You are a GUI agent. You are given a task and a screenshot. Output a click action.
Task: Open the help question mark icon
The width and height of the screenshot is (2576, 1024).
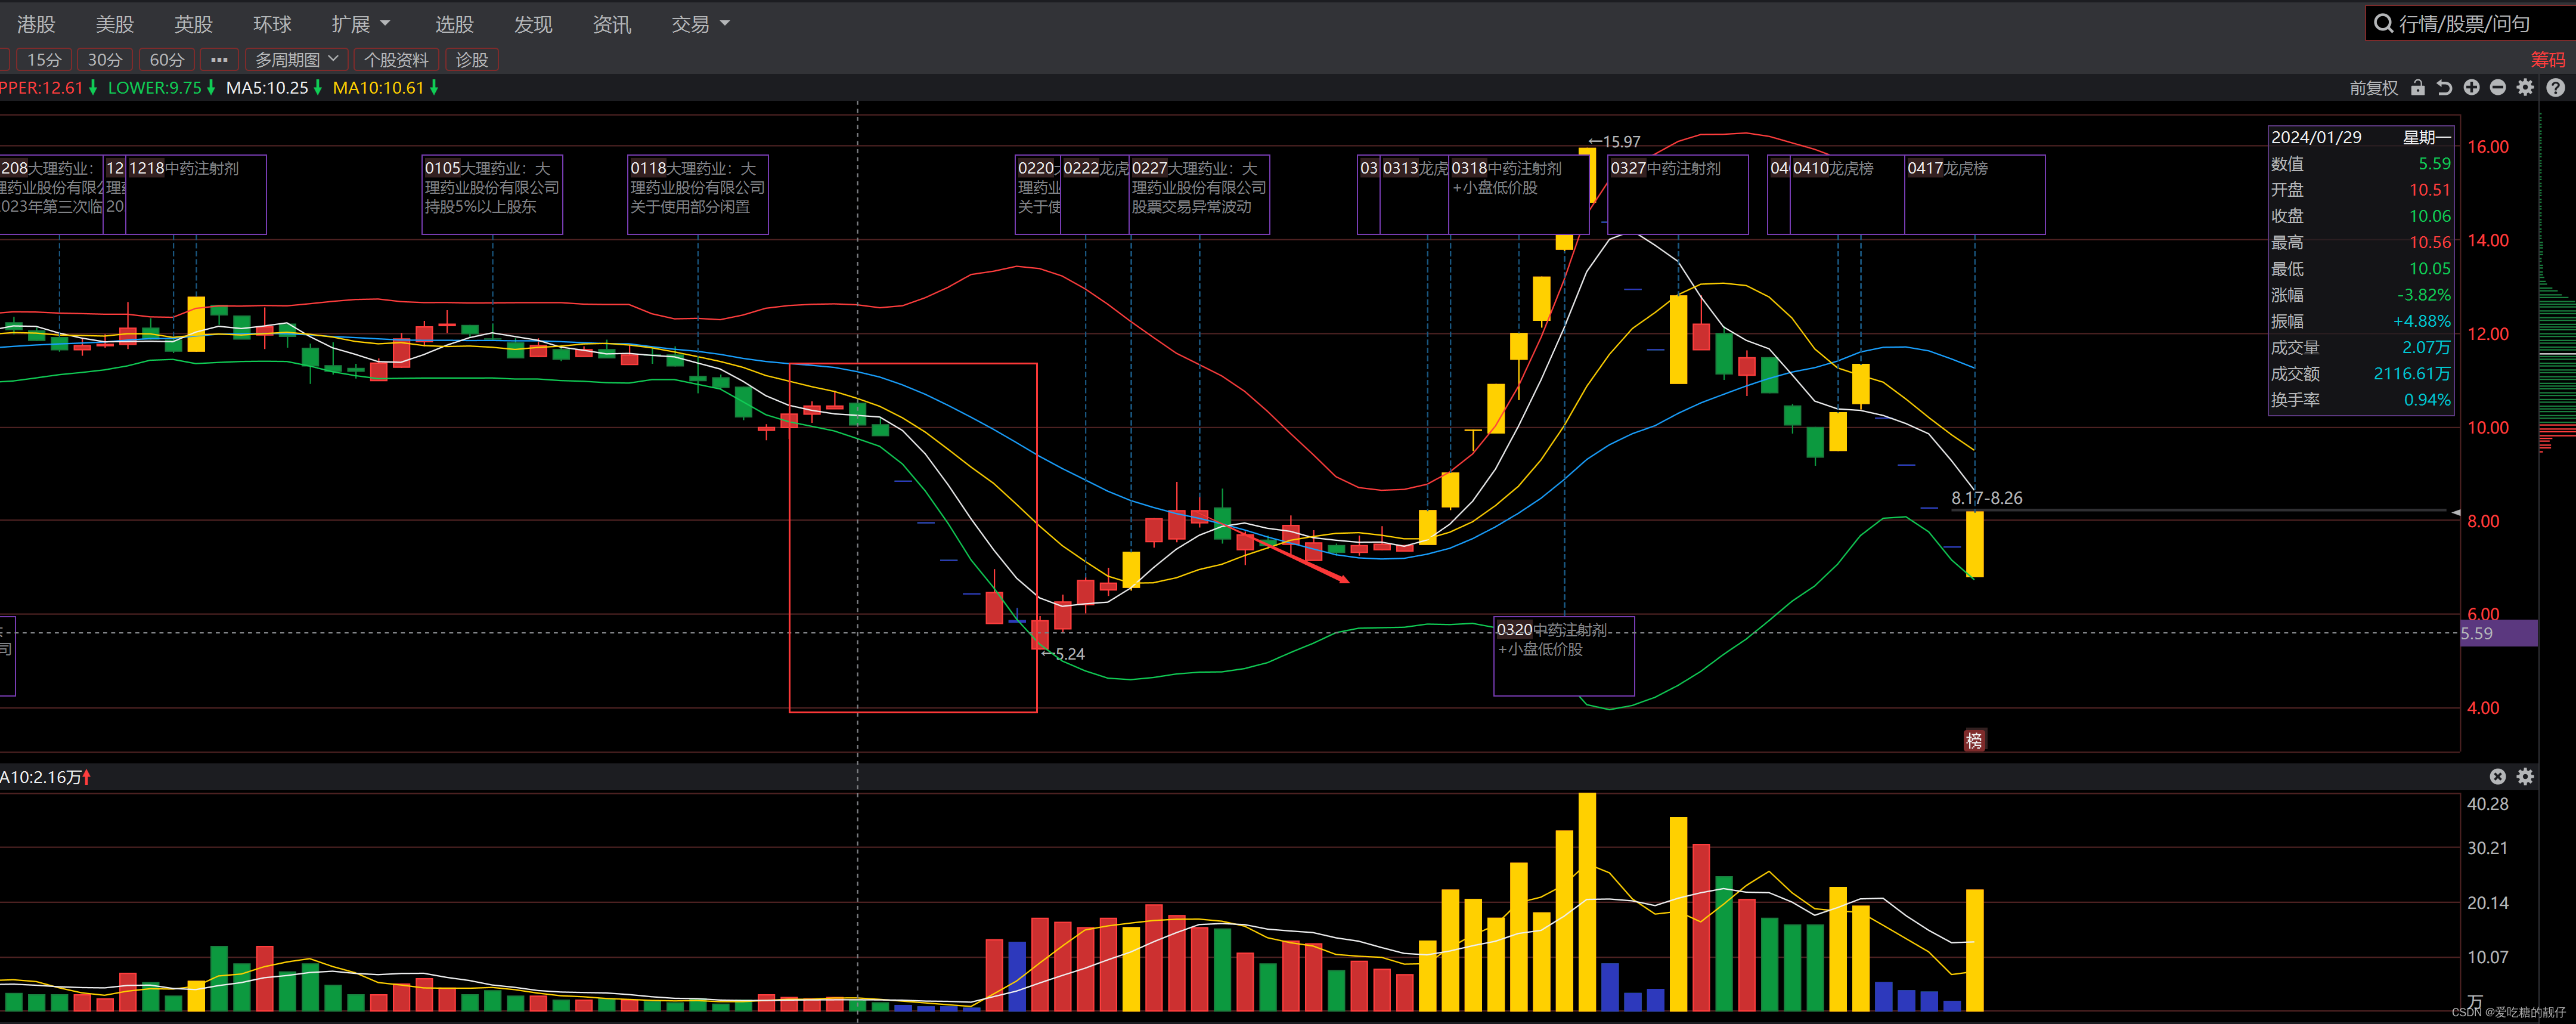pos(2555,88)
